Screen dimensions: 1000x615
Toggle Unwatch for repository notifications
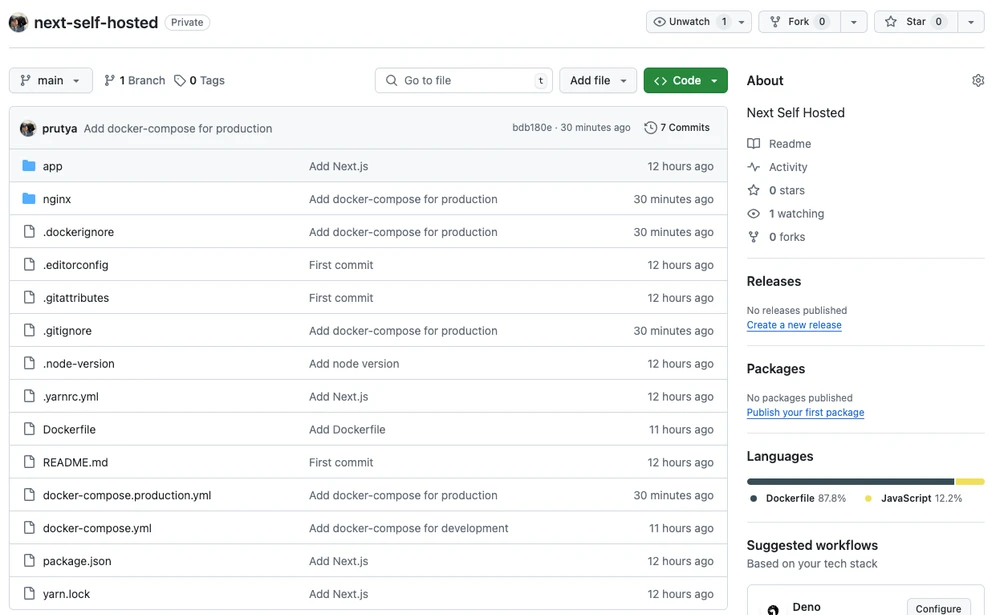click(688, 22)
